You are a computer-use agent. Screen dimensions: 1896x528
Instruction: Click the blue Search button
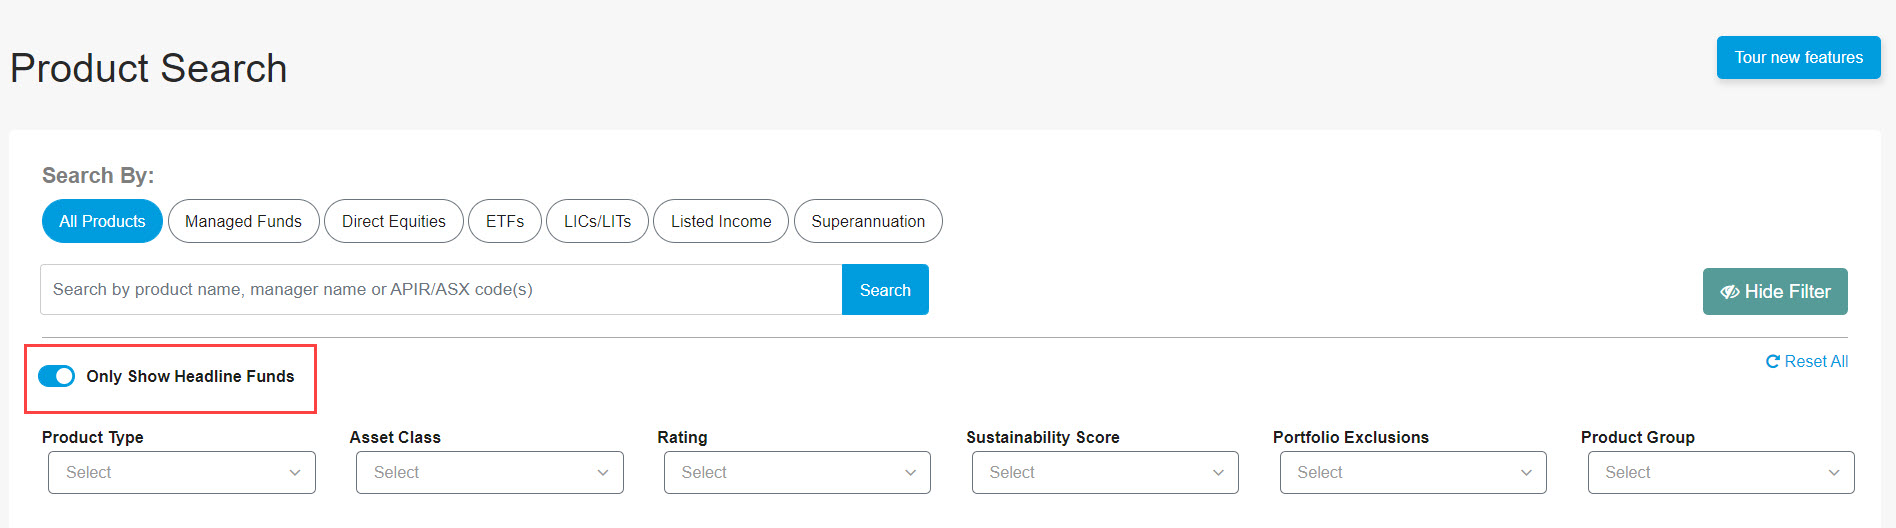coord(885,290)
